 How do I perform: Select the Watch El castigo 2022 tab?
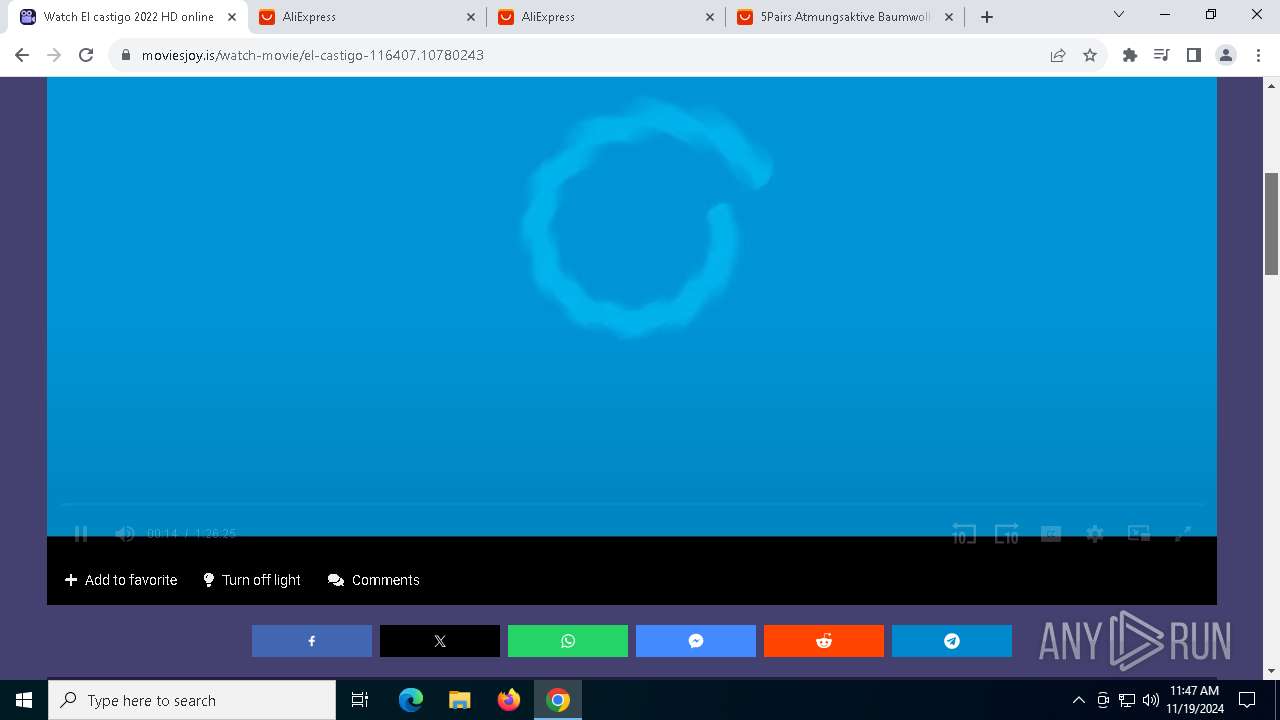tap(128, 17)
